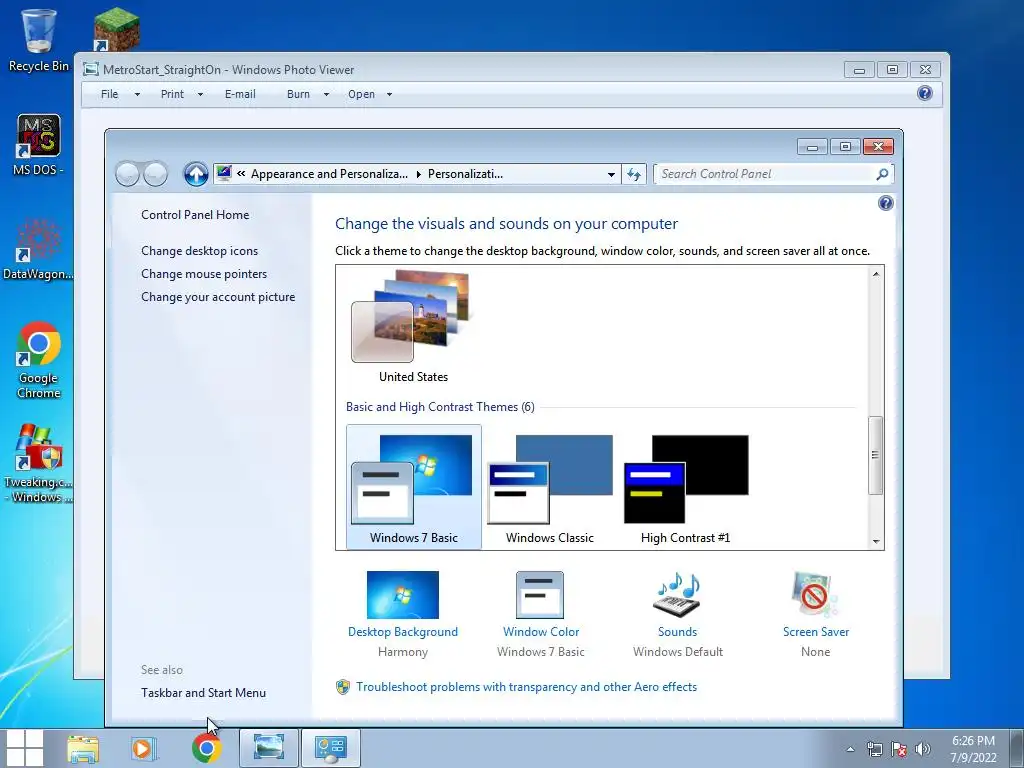Click the volume speaker tray icon
Screen dimensions: 1024x768
tap(923, 749)
